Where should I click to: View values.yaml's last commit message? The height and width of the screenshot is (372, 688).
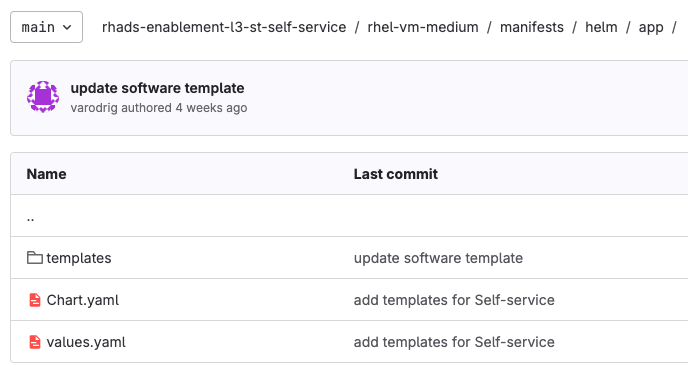(454, 342)
